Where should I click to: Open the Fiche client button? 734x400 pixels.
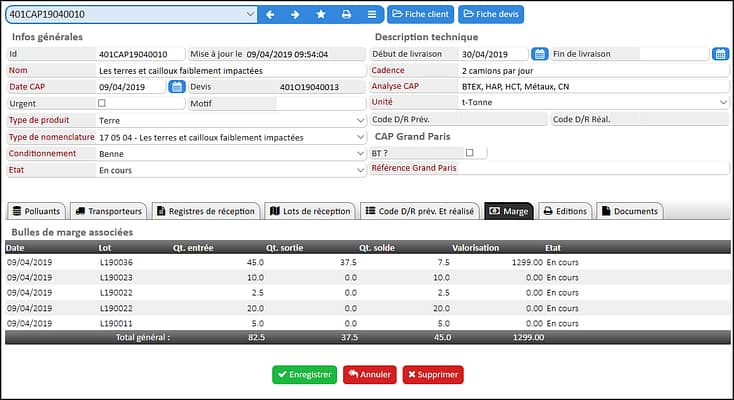pyautogui.click(x=420, y=15)
